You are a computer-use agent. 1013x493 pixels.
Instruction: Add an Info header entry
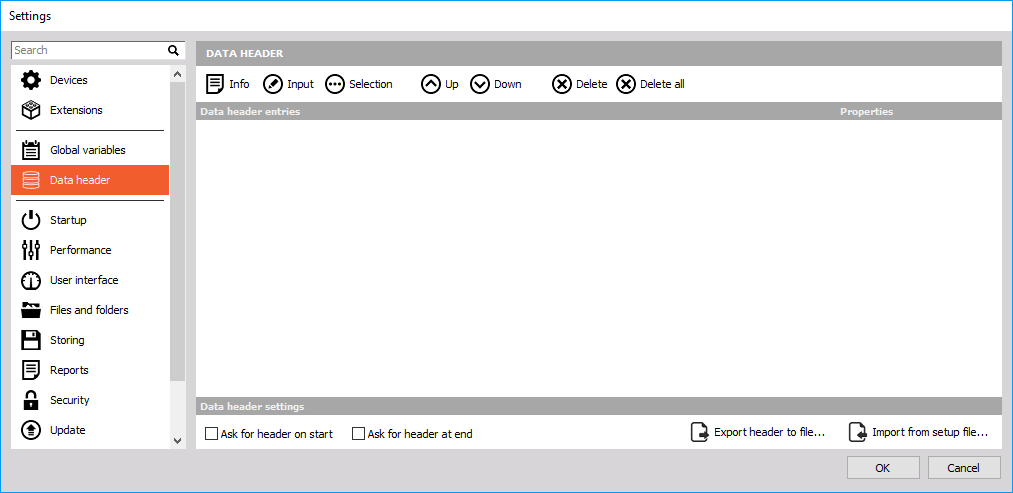227,84
